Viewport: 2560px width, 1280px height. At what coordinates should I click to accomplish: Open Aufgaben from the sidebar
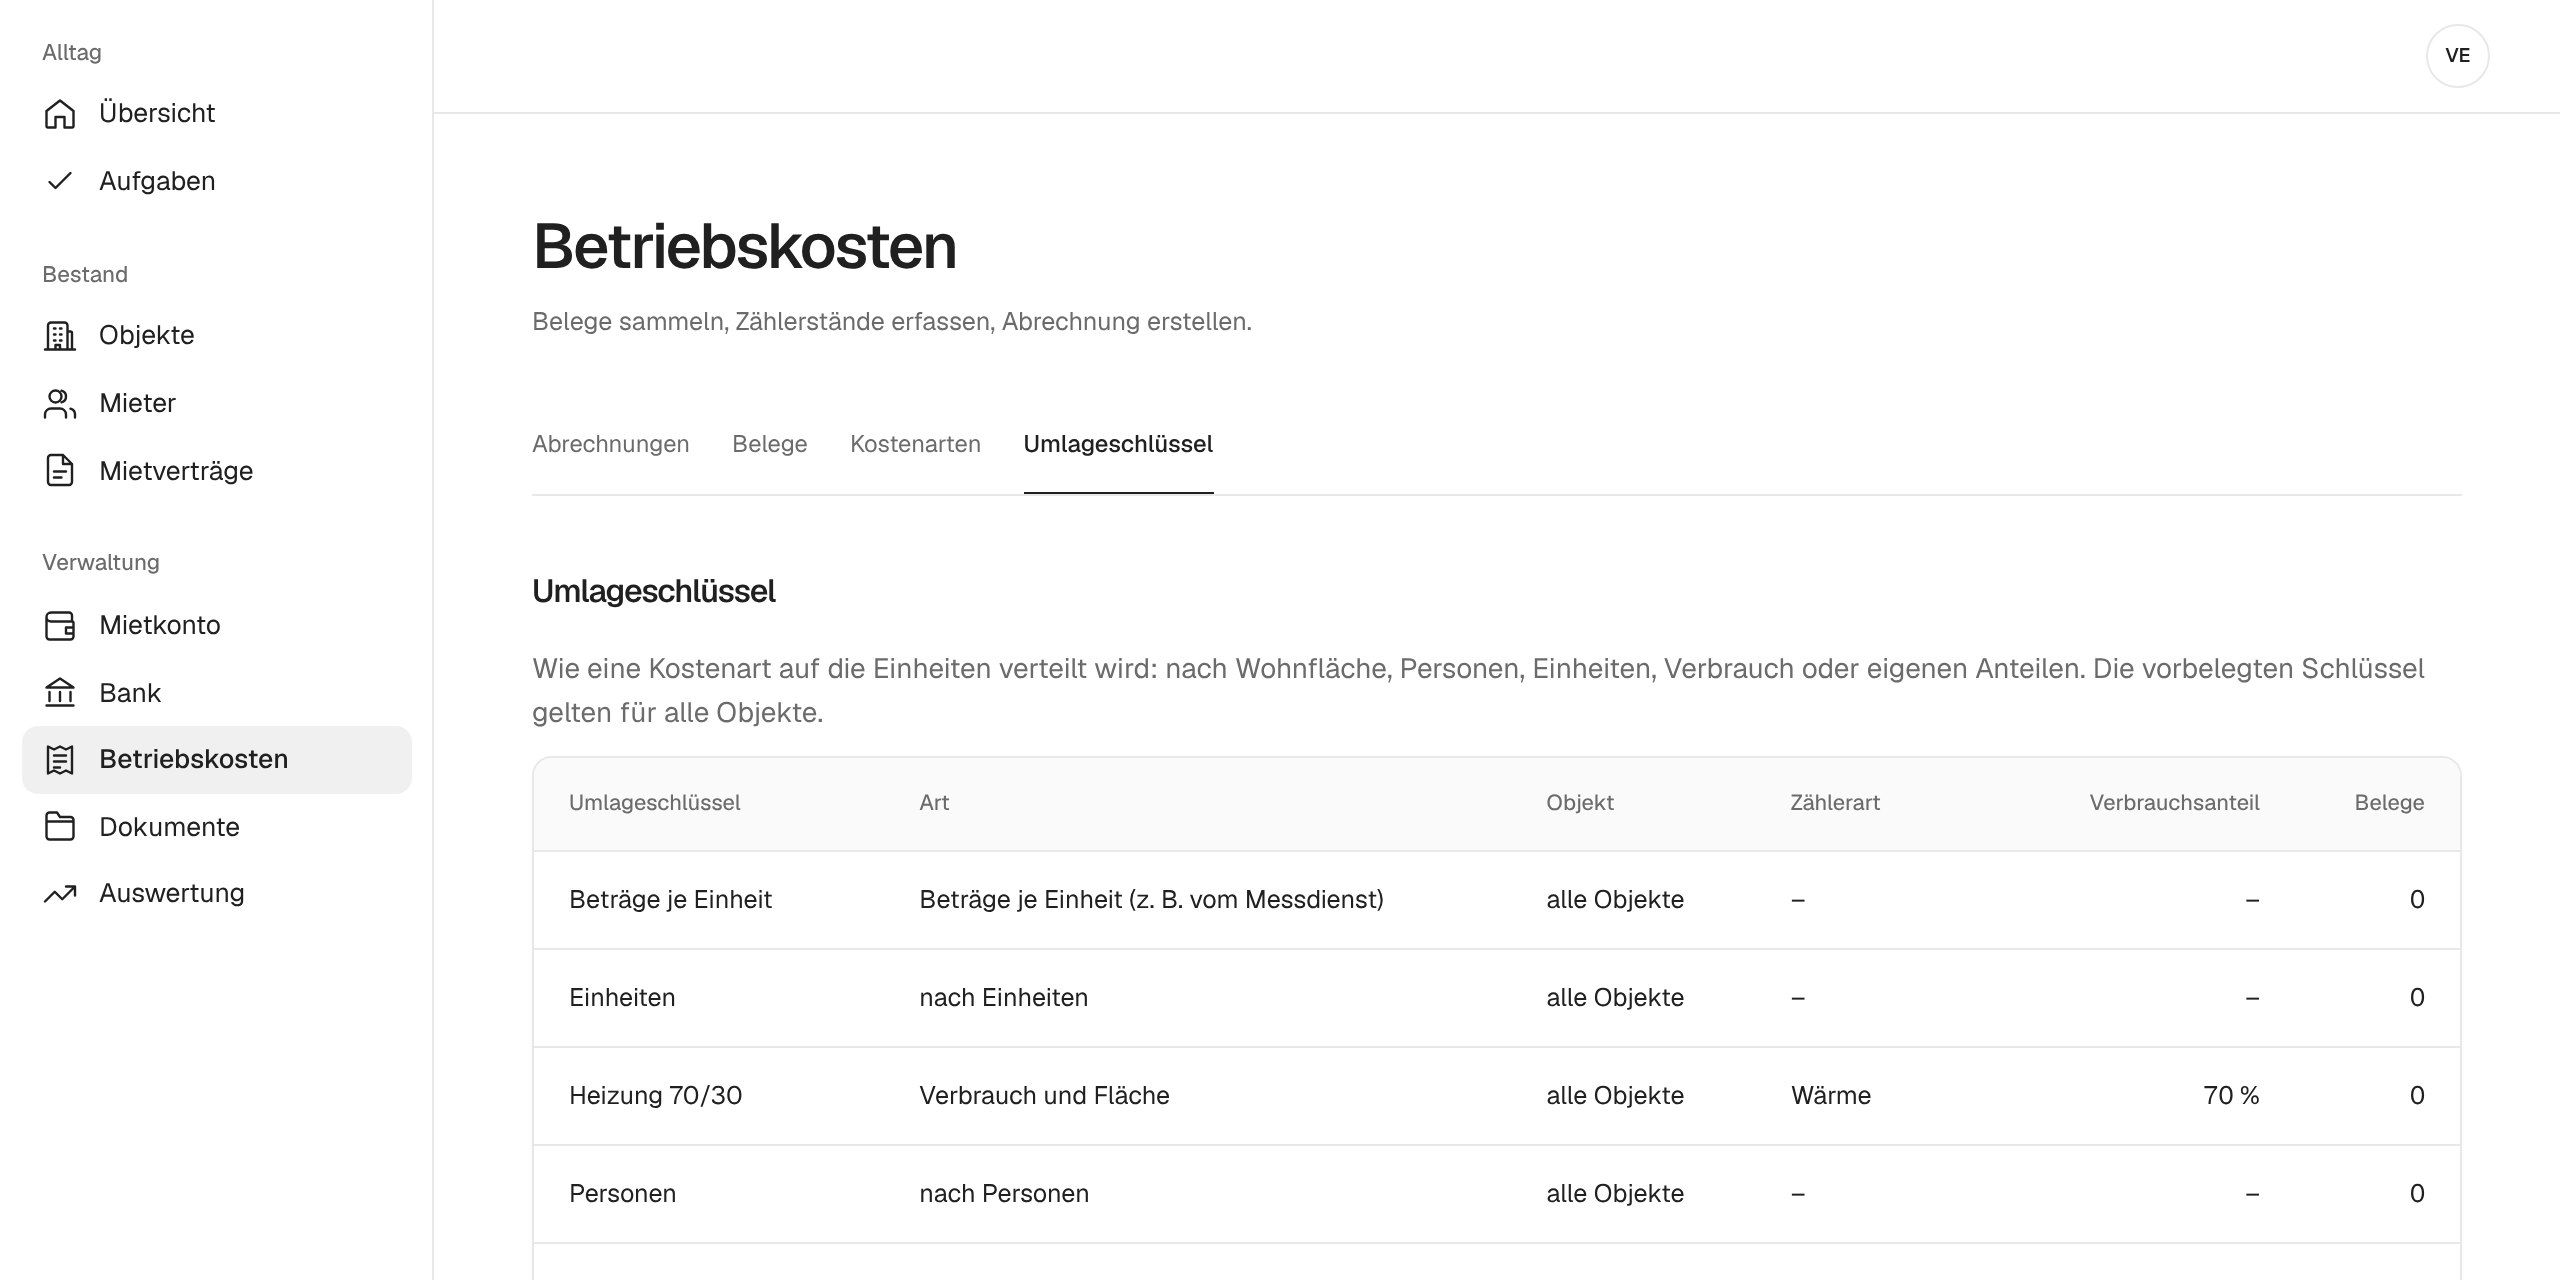click(217, 181)
